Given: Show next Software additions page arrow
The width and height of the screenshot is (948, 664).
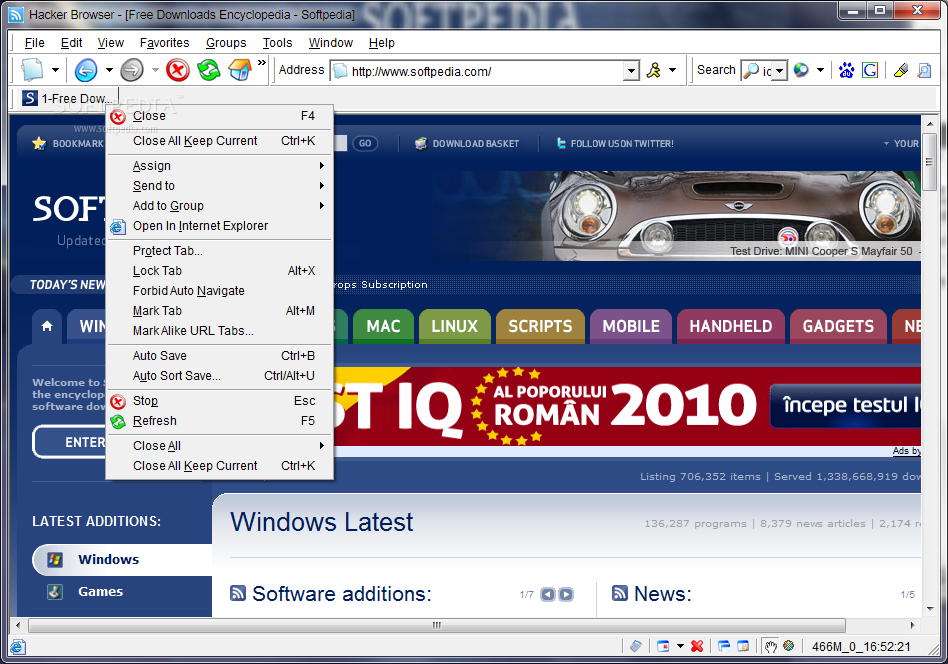Looking at the screenshot, I should pos(566,594).
